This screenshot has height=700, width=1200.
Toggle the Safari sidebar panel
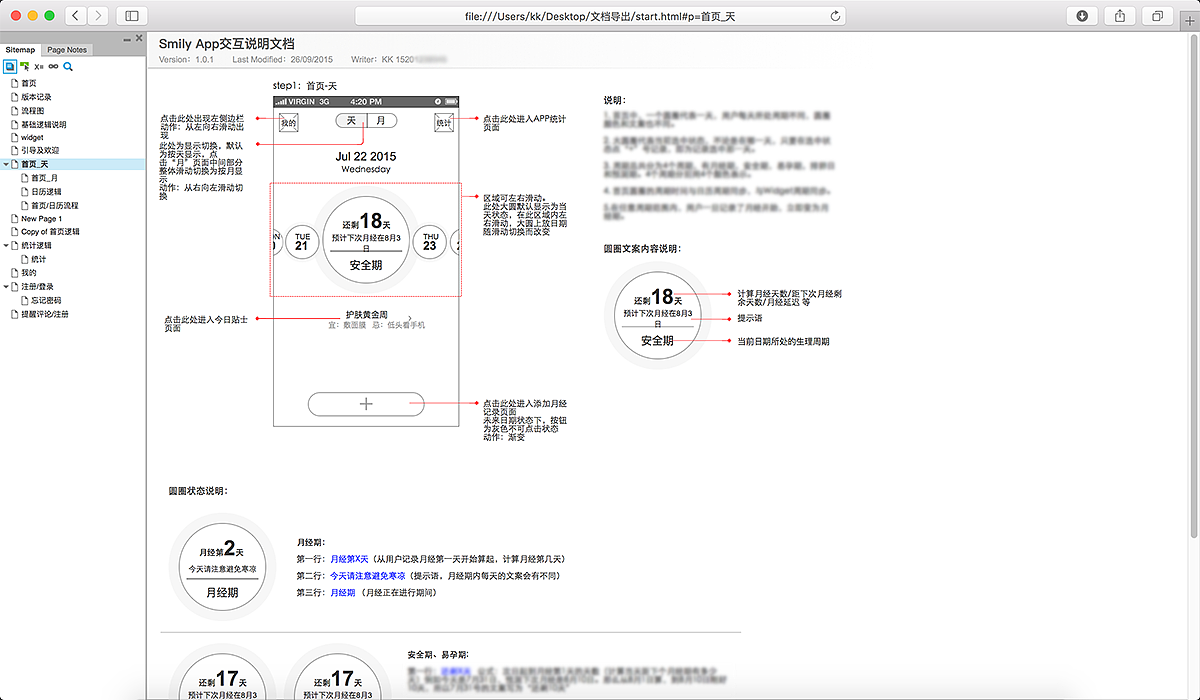(x=133, y=16)
